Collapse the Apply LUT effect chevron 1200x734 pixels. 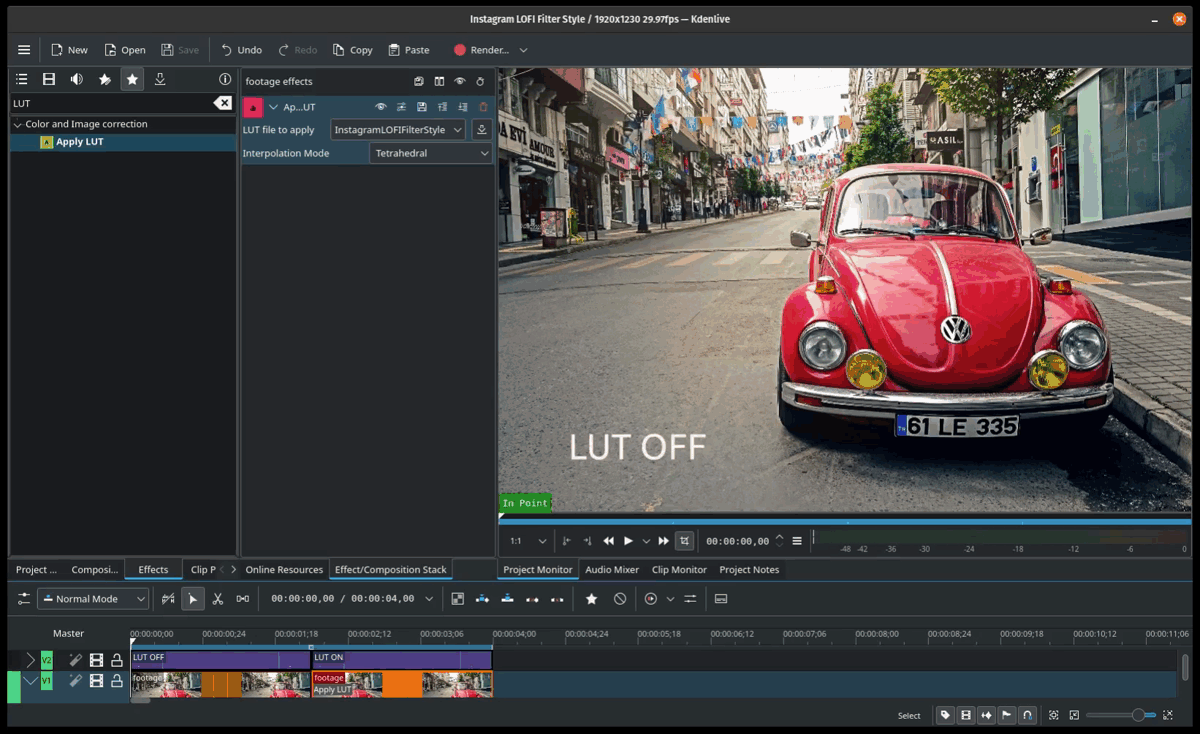point(273,107)
